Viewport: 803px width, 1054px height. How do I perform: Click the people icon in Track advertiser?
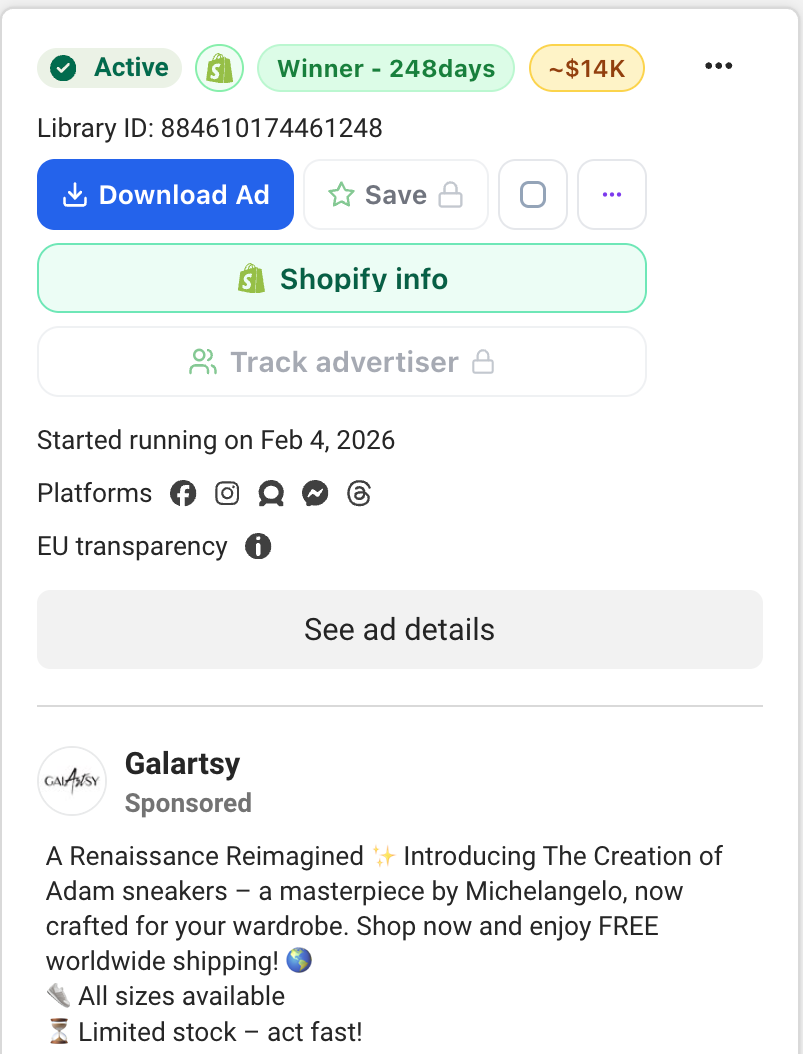(203, 362)
